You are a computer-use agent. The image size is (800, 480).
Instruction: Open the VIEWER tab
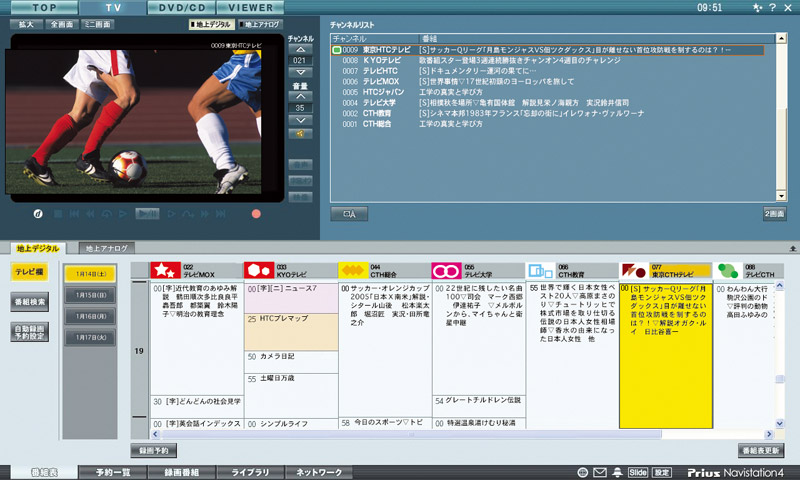click(251, 7)
